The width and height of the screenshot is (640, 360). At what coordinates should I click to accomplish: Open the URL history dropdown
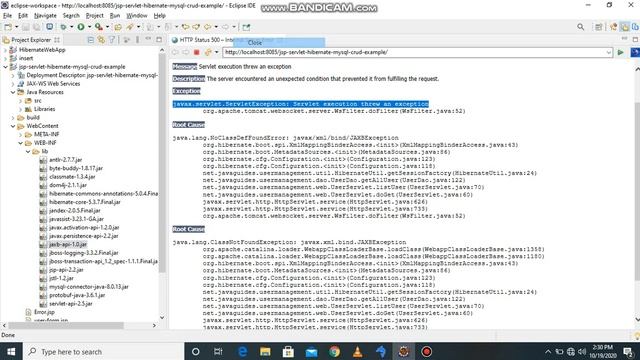pos(609,52)
